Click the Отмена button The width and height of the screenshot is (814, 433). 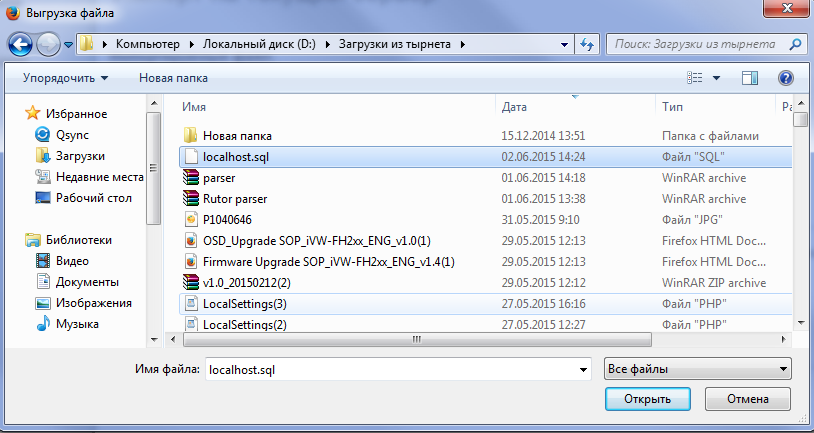(748, 399)
